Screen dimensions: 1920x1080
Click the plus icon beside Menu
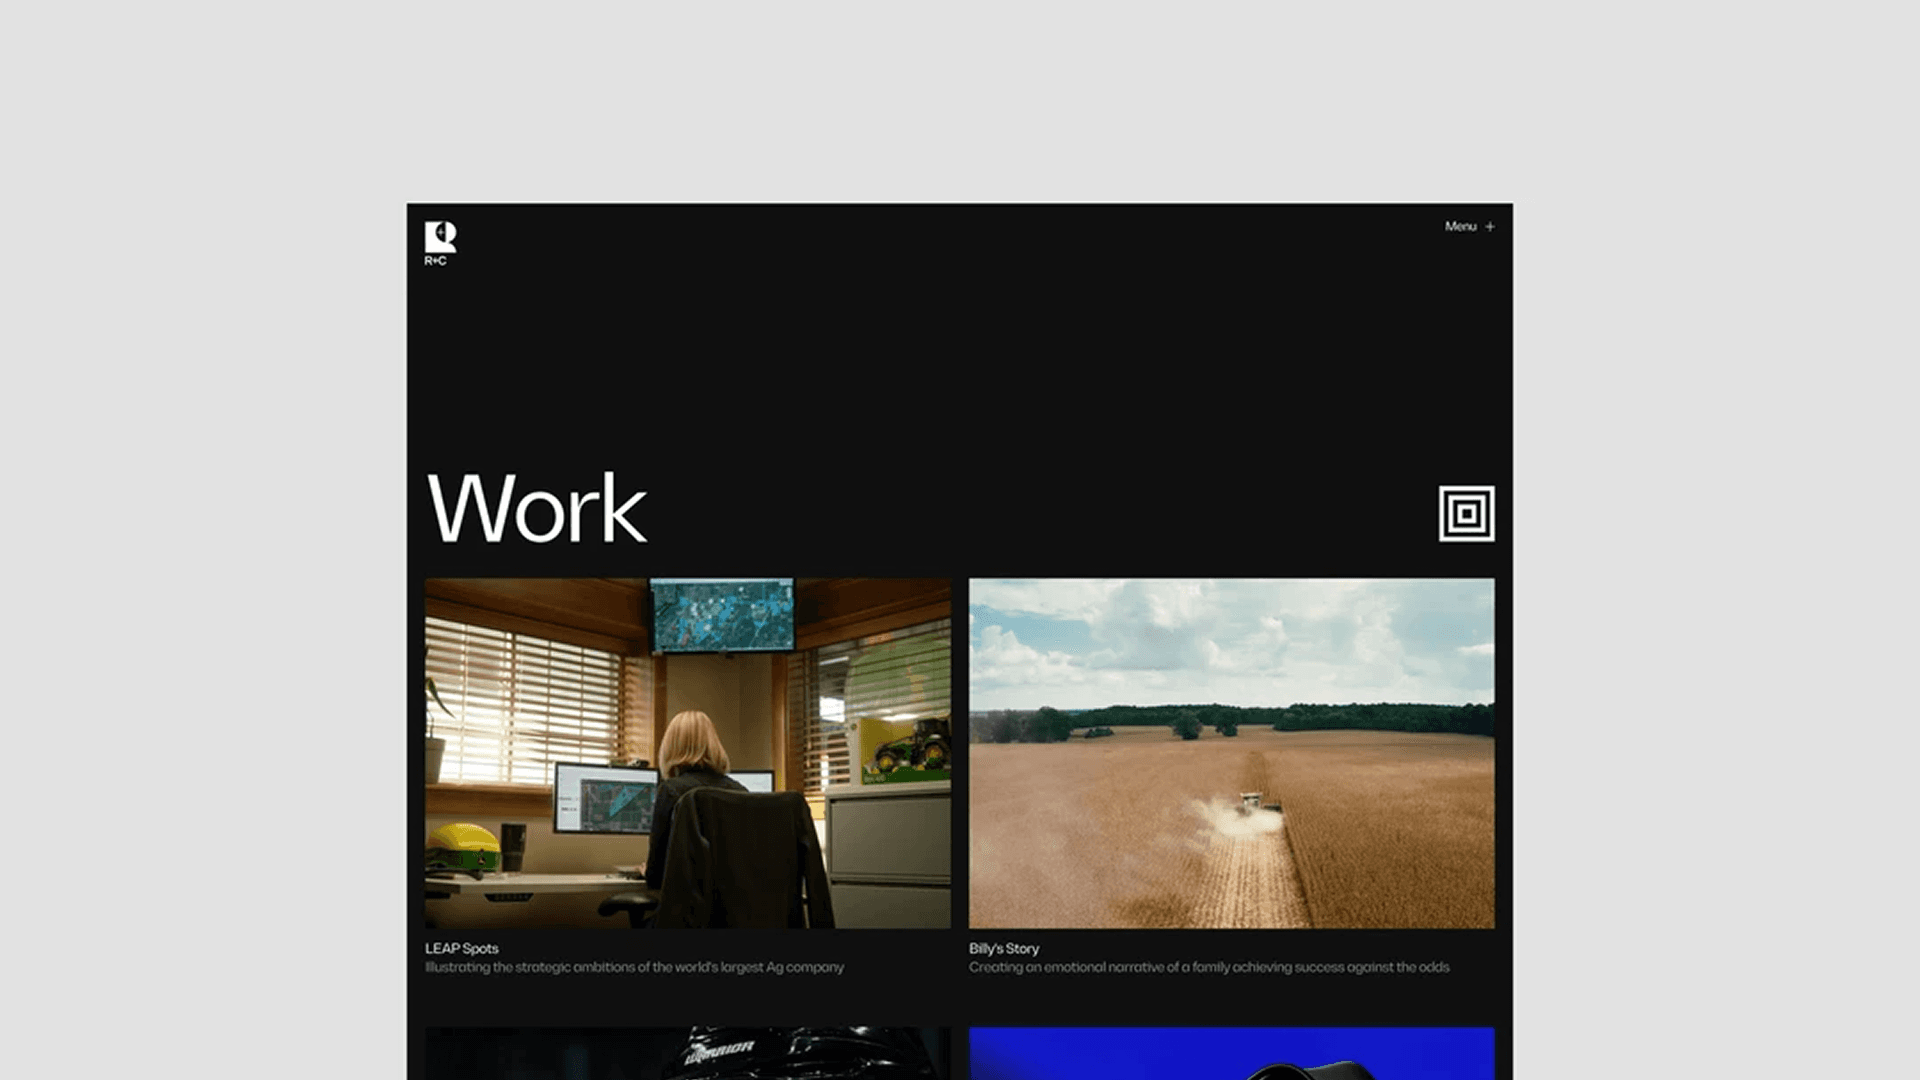tap(1490, 227)
